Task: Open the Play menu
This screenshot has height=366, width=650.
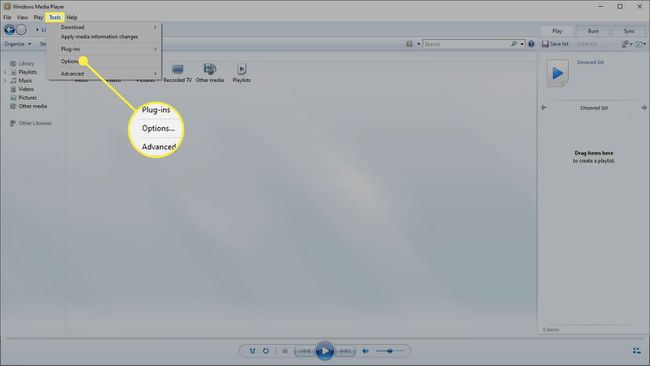Action: (x=38, y=17)
